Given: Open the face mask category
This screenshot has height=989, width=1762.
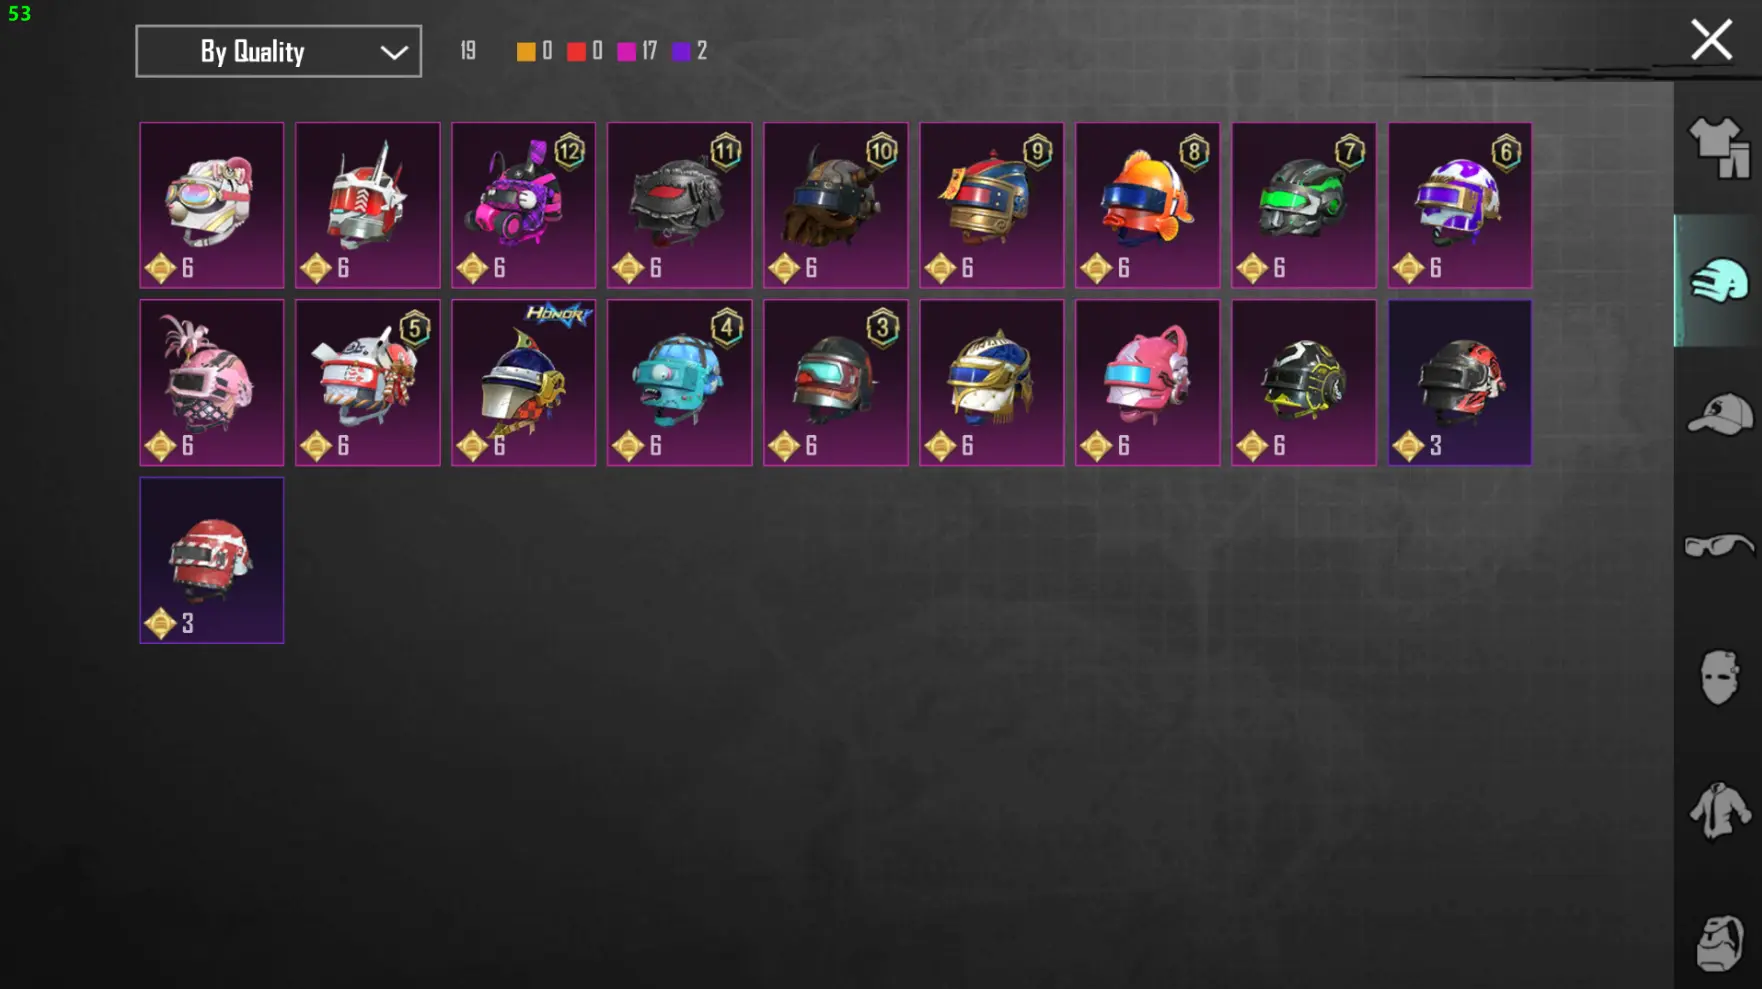Looking at the screenshot, I should coord(1719,677).
